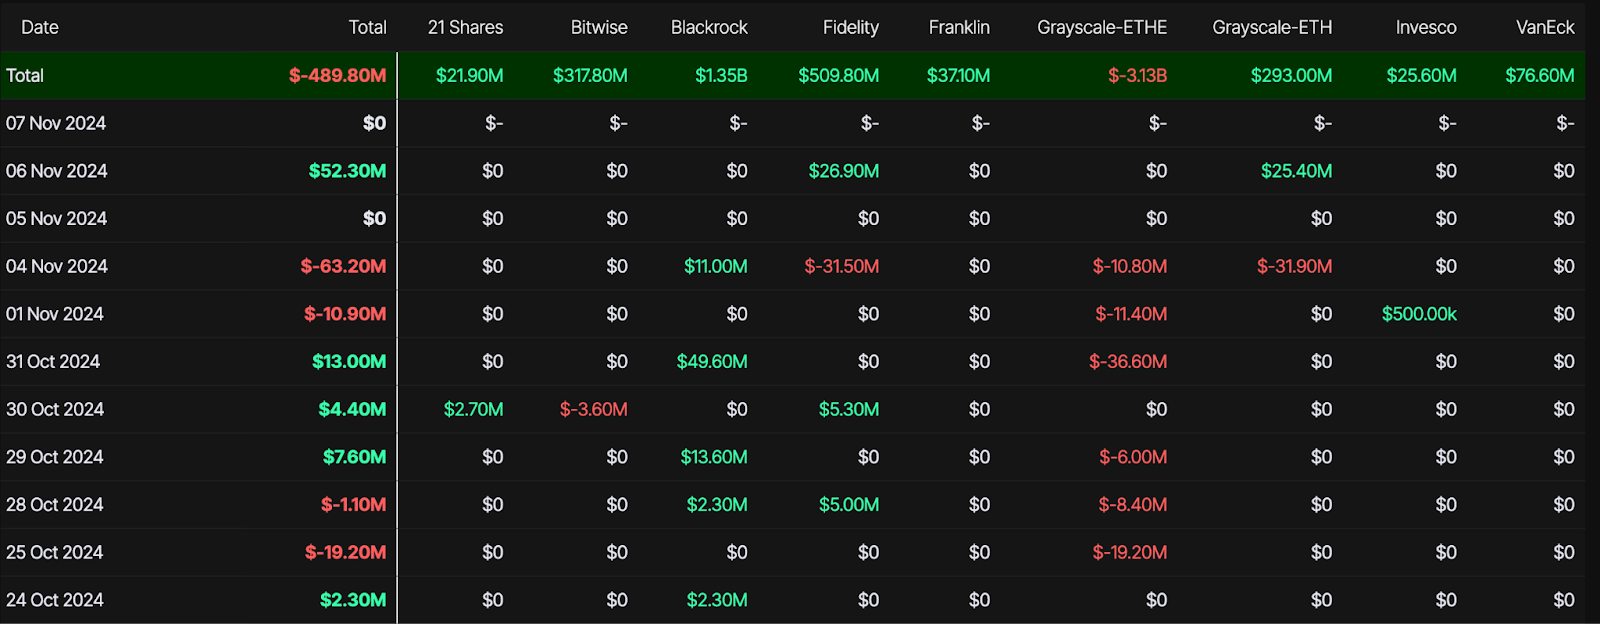The width and height of the screenshot is (1600, 624).
Task: Click Bitwise total $317.80M
Action: [590, 75]
